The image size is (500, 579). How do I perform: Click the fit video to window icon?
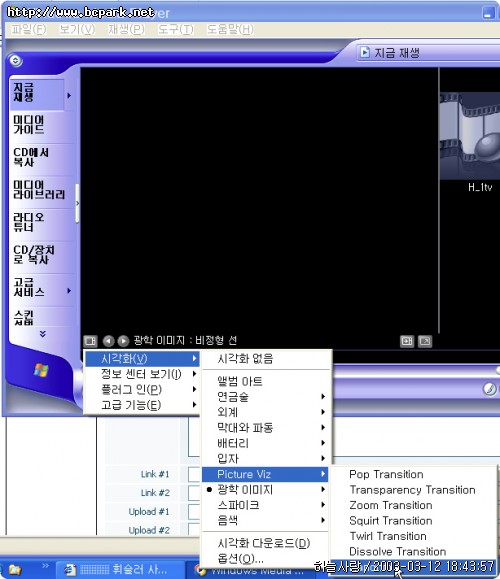pos(407,341)
